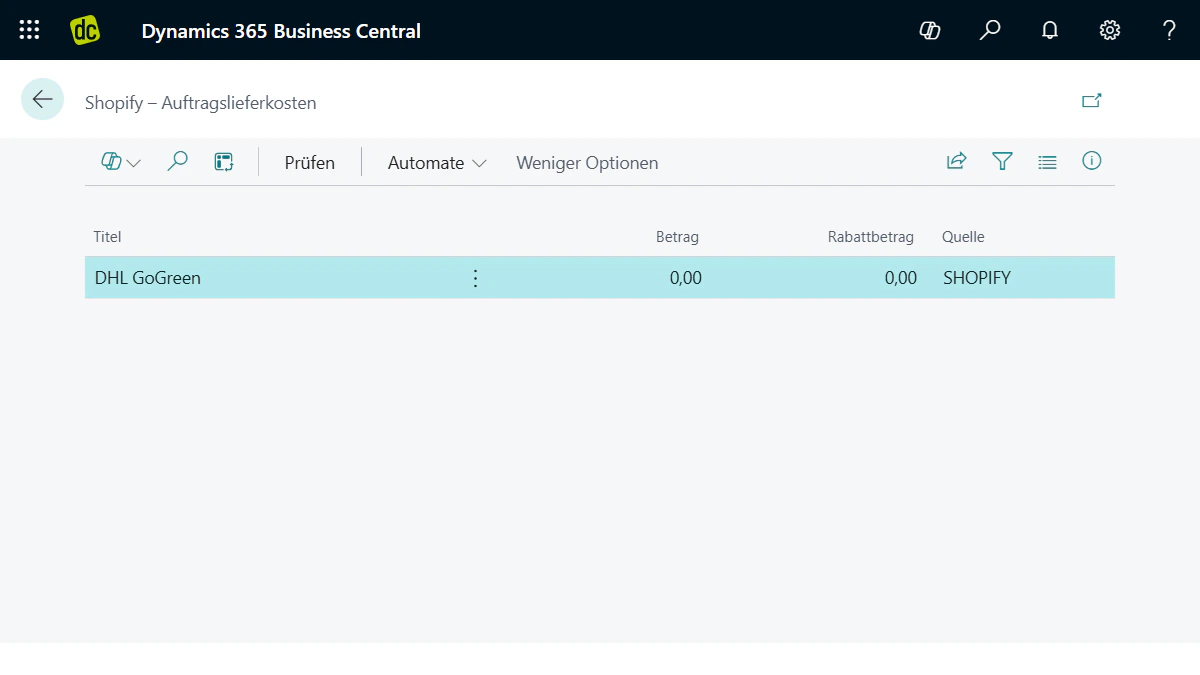This screenshot has width=1200, height=675.
Task: Search the list with the magnifier icon
Action: 178,162
